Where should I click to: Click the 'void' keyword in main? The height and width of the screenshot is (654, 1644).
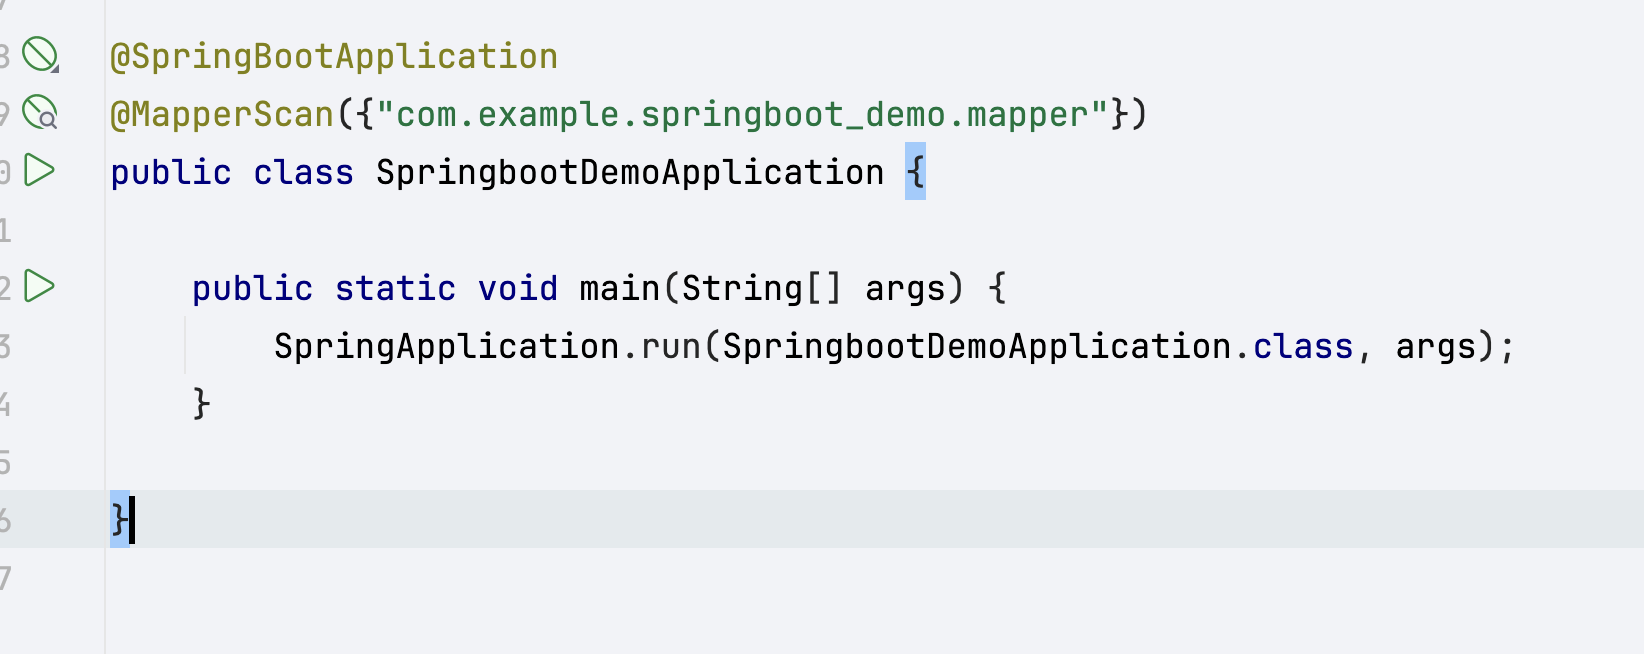518,289
